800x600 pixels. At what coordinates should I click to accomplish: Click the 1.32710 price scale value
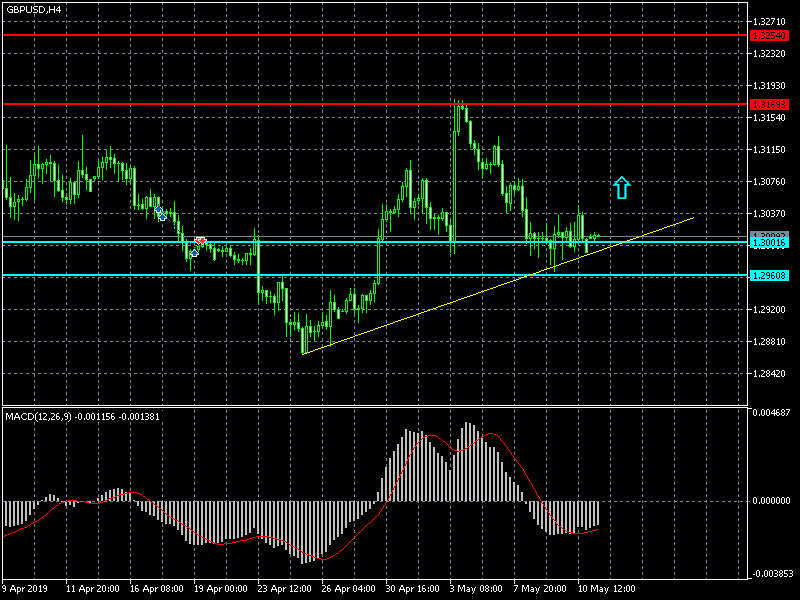[x=768, y=21]
